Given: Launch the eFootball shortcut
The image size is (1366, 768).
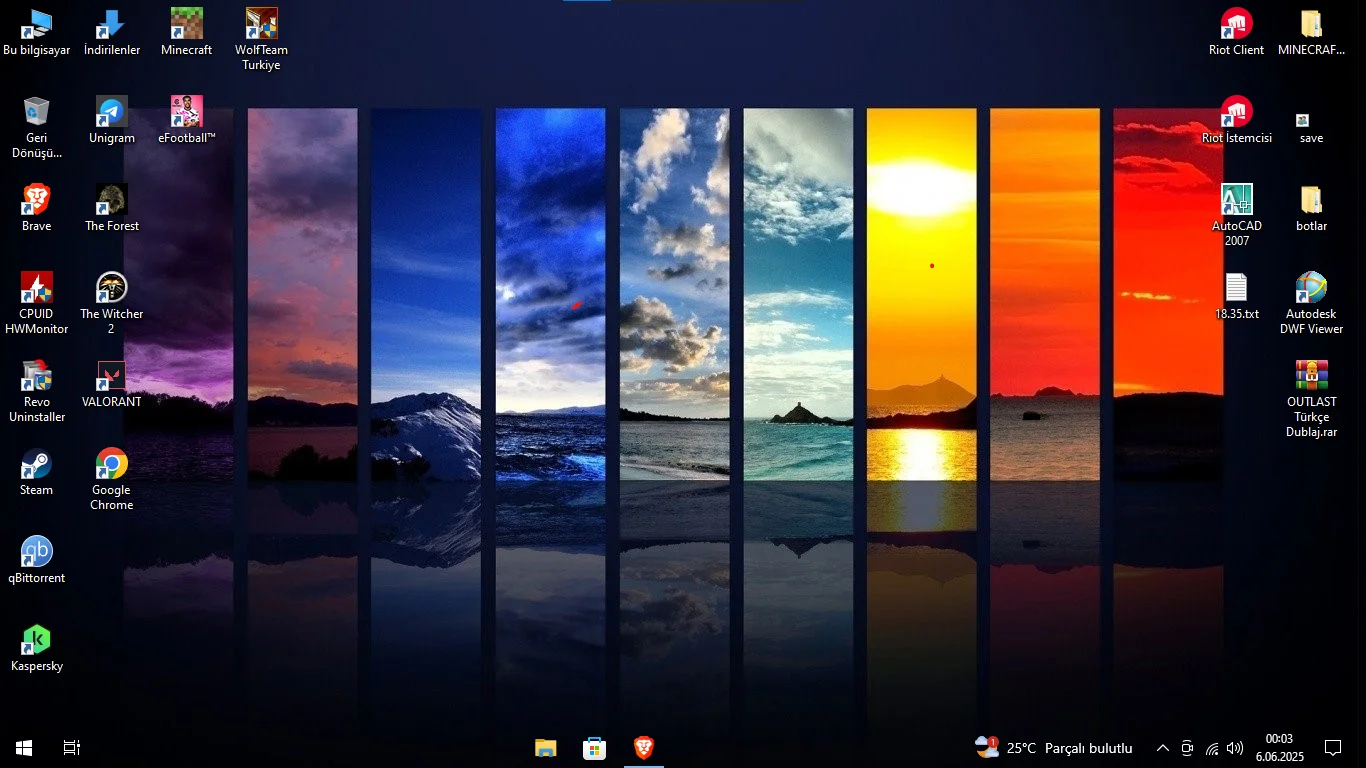Looking at the screenshot, I should click(185, 110).
